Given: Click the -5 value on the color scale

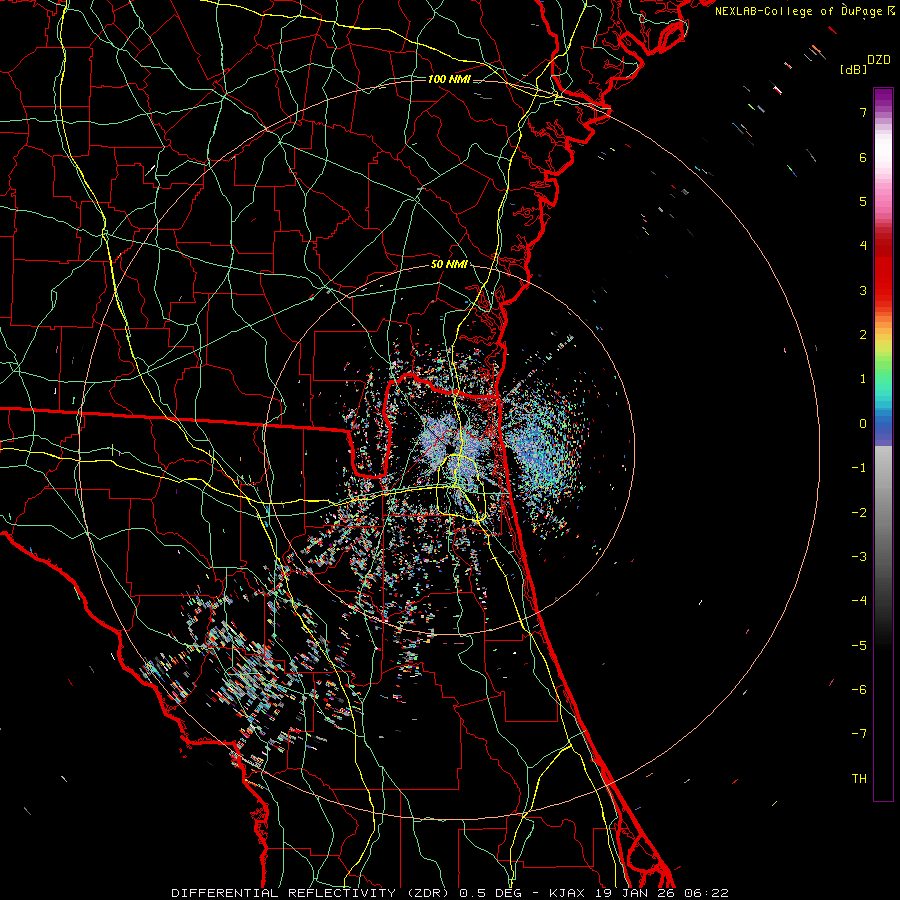Looking at the screenshot, I should 859,645.
